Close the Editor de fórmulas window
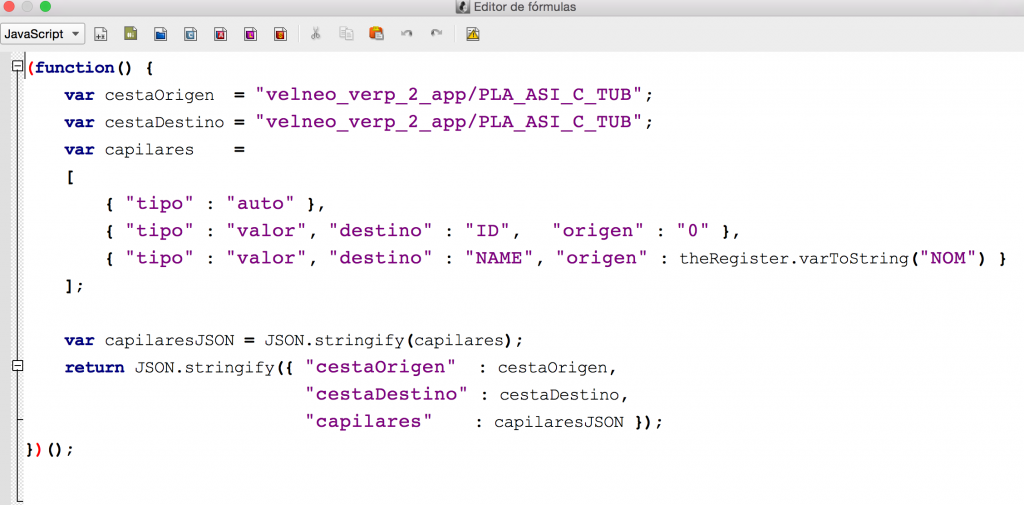Screen dimensions: 1024x505 (x=9, y=7)
